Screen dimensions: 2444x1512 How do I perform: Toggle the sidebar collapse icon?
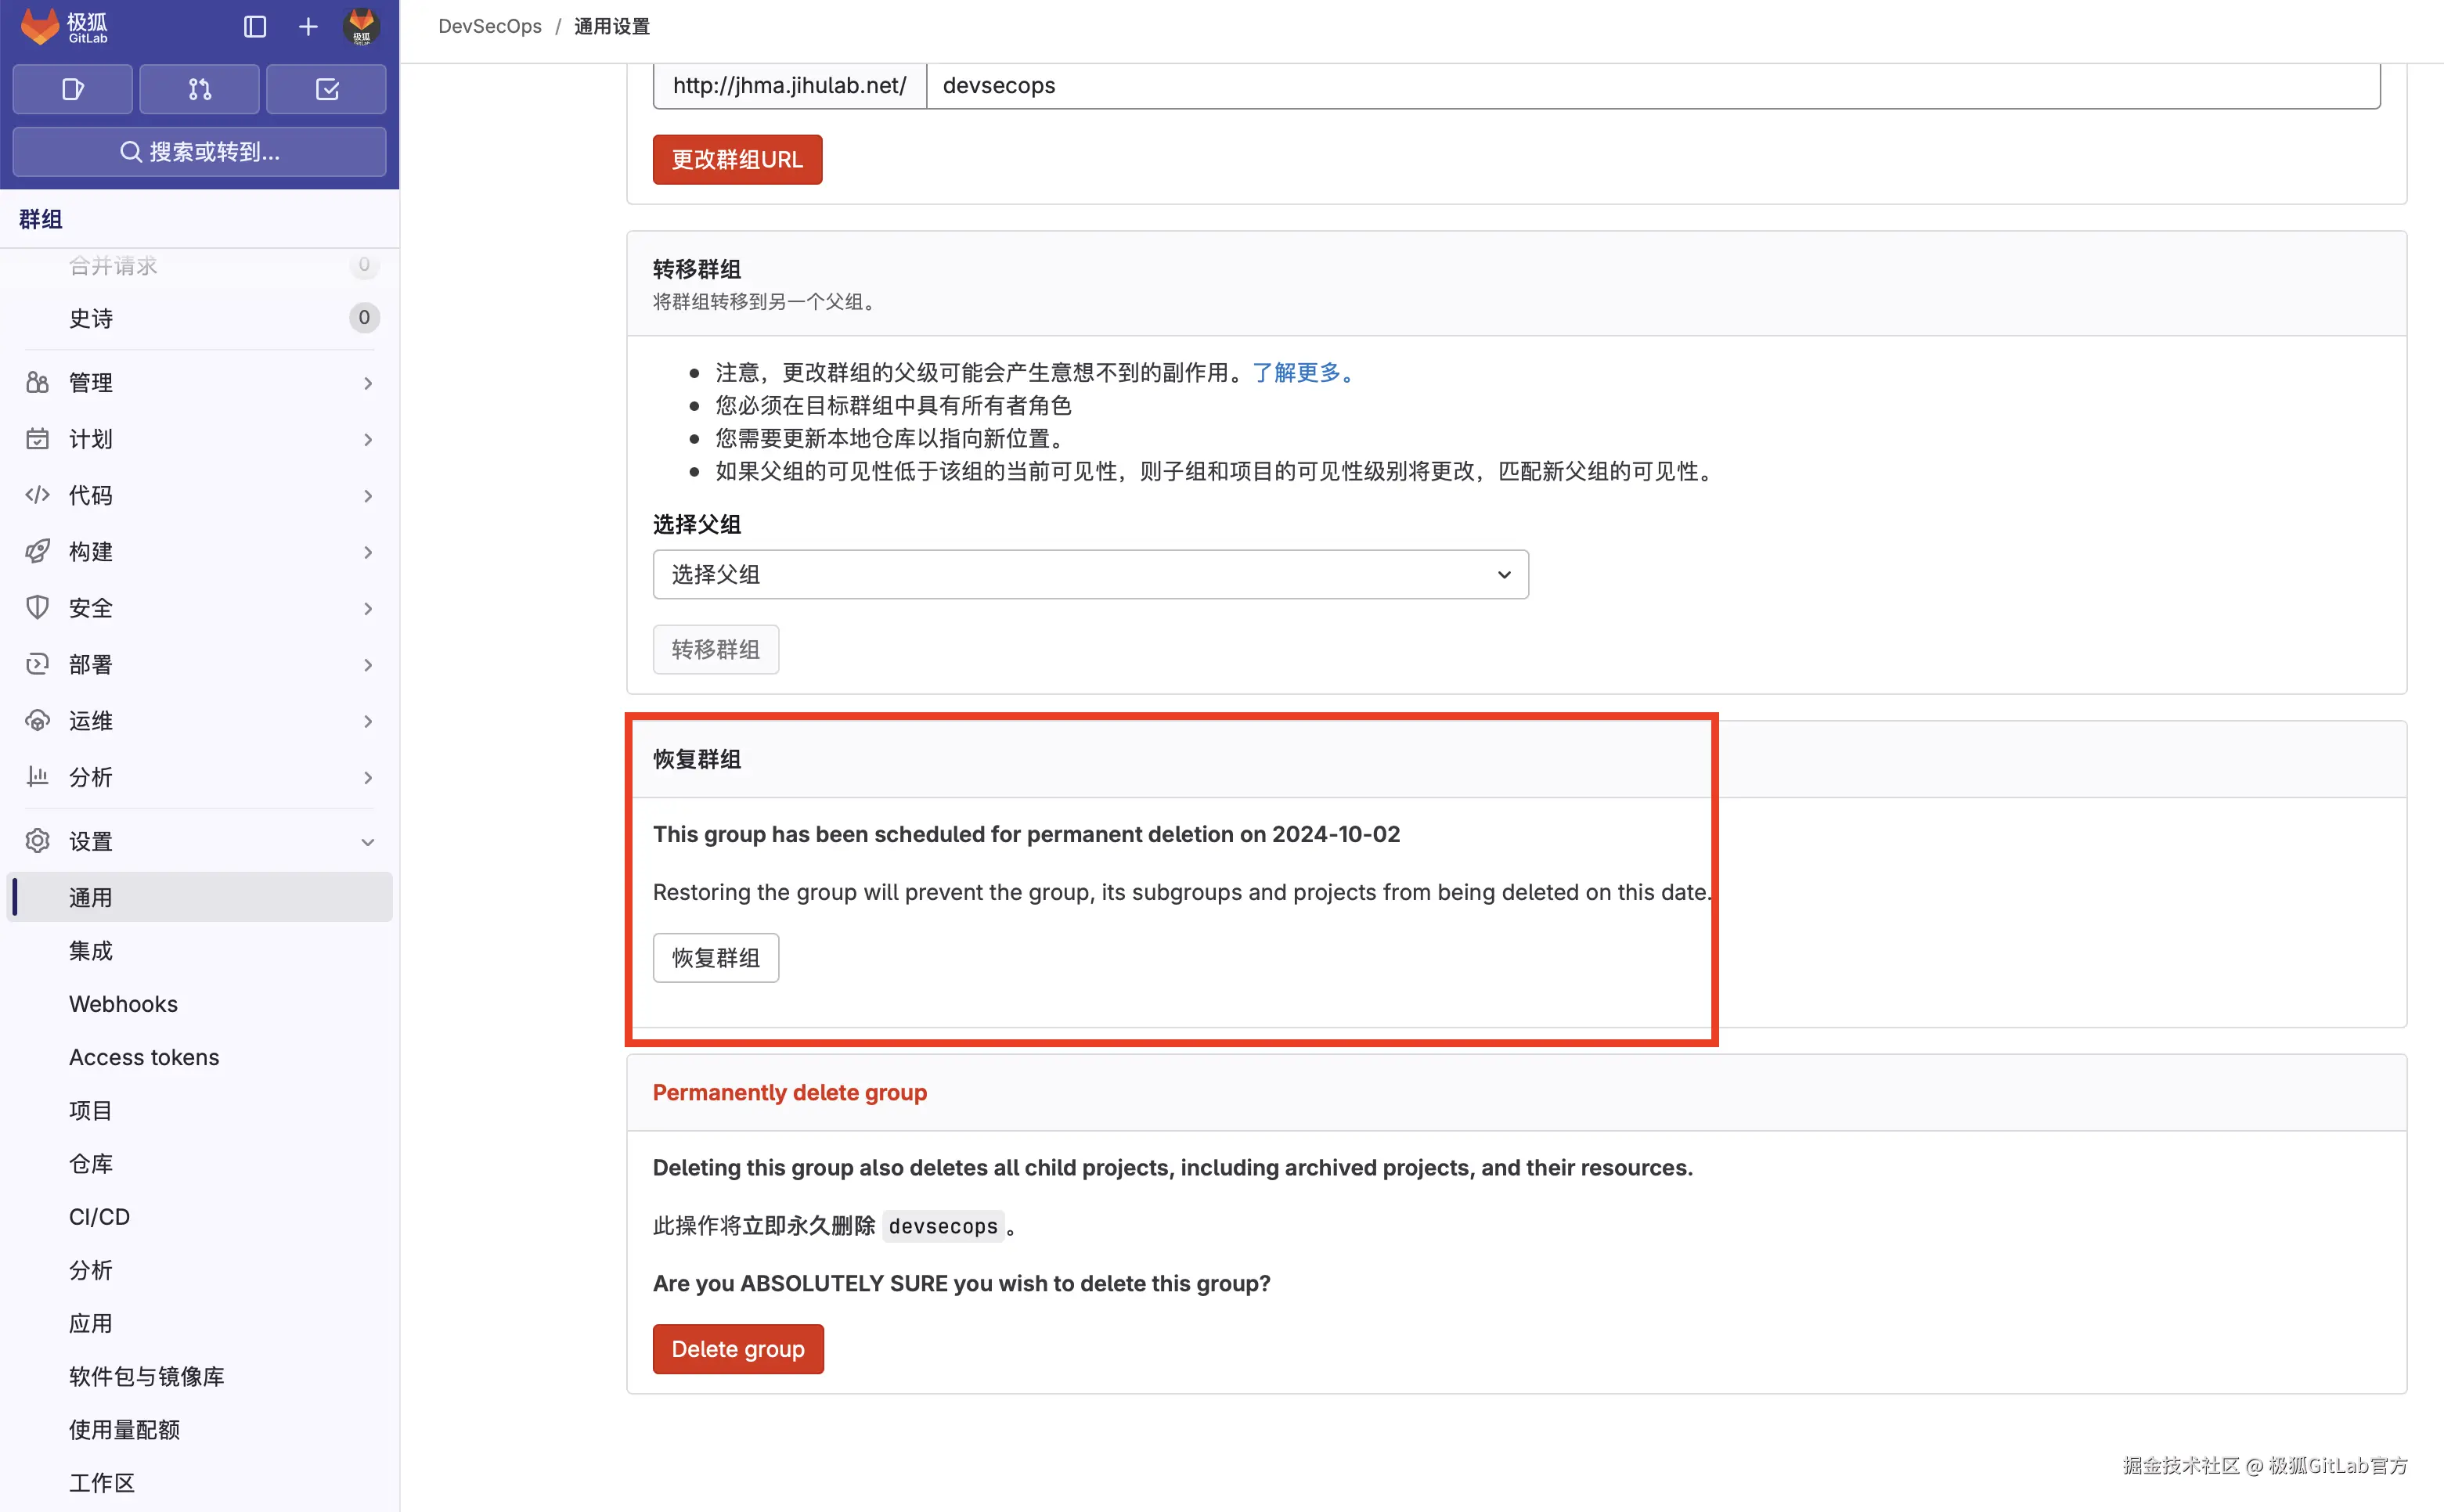255,27
